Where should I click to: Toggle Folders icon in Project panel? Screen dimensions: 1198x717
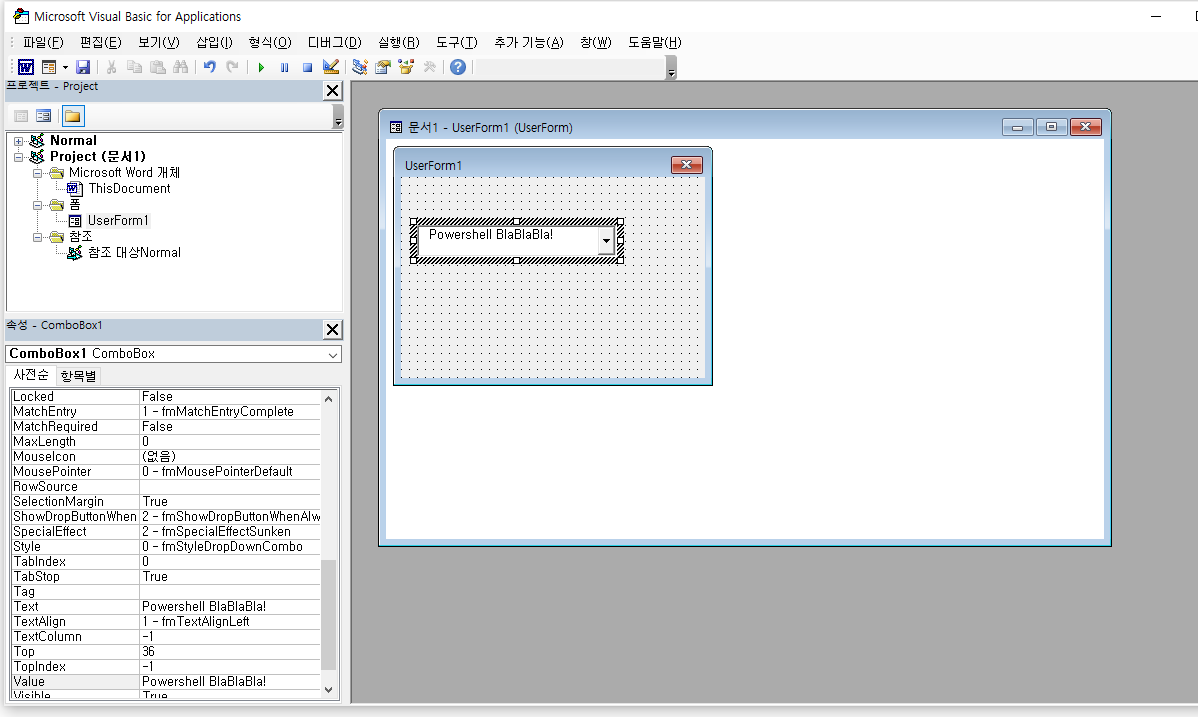click(73, 116)
